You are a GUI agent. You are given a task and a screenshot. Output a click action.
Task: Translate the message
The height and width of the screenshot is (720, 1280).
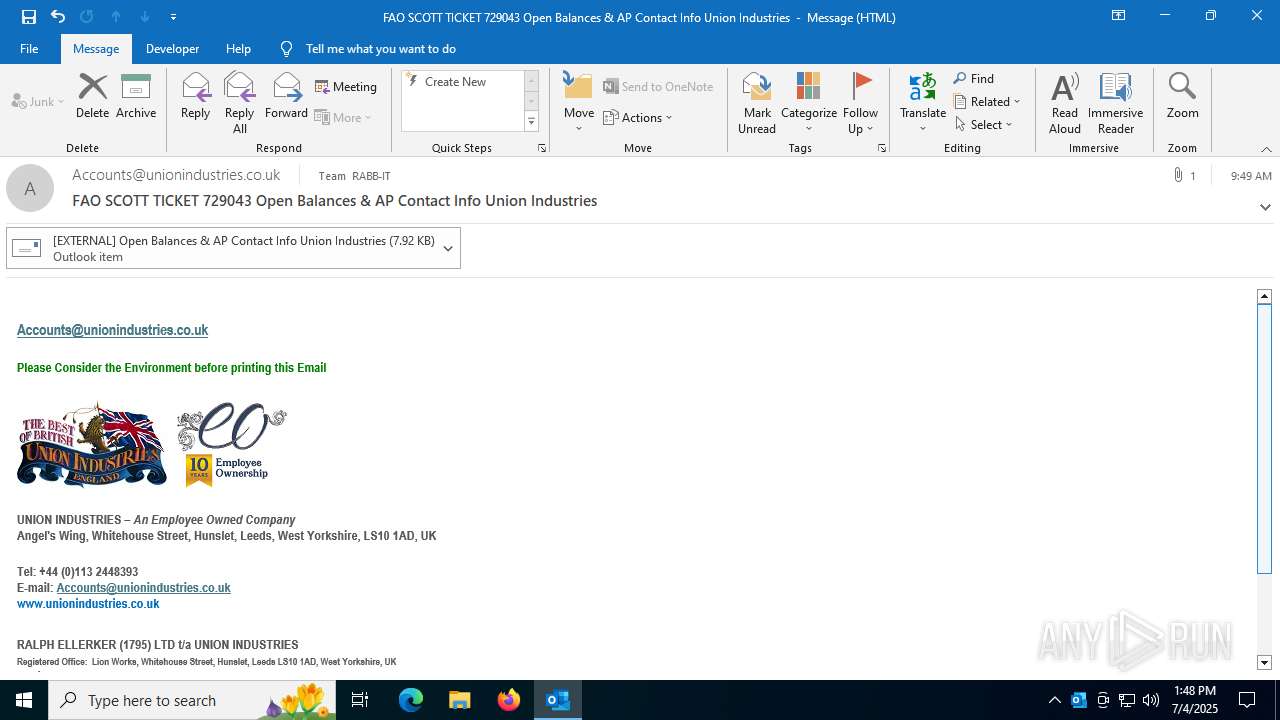click(923, 103)
